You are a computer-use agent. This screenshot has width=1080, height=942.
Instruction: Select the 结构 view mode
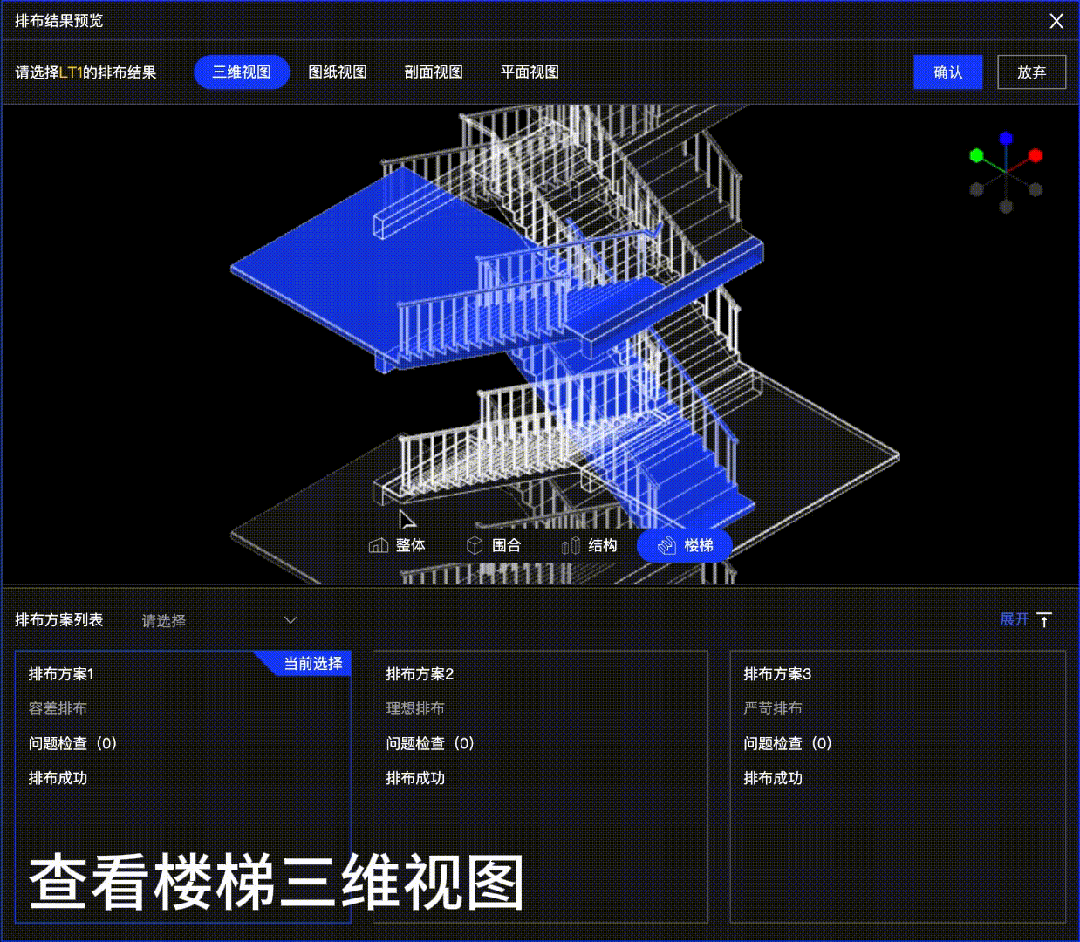[590, 545]
